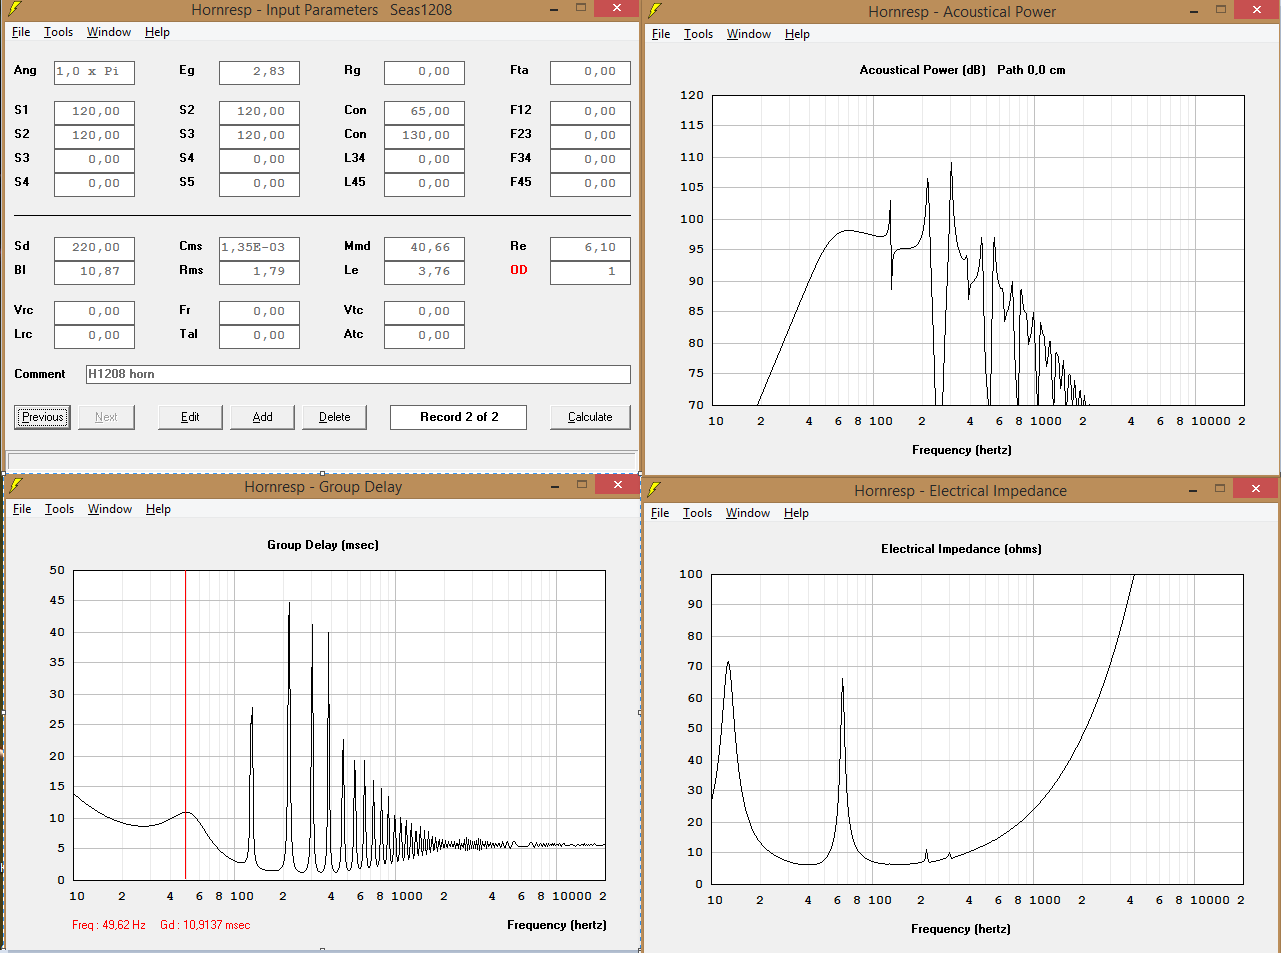The width and height of the screenshot is (1281, 953).
Task: Click the Previous record button
Action: pos(42,417)
